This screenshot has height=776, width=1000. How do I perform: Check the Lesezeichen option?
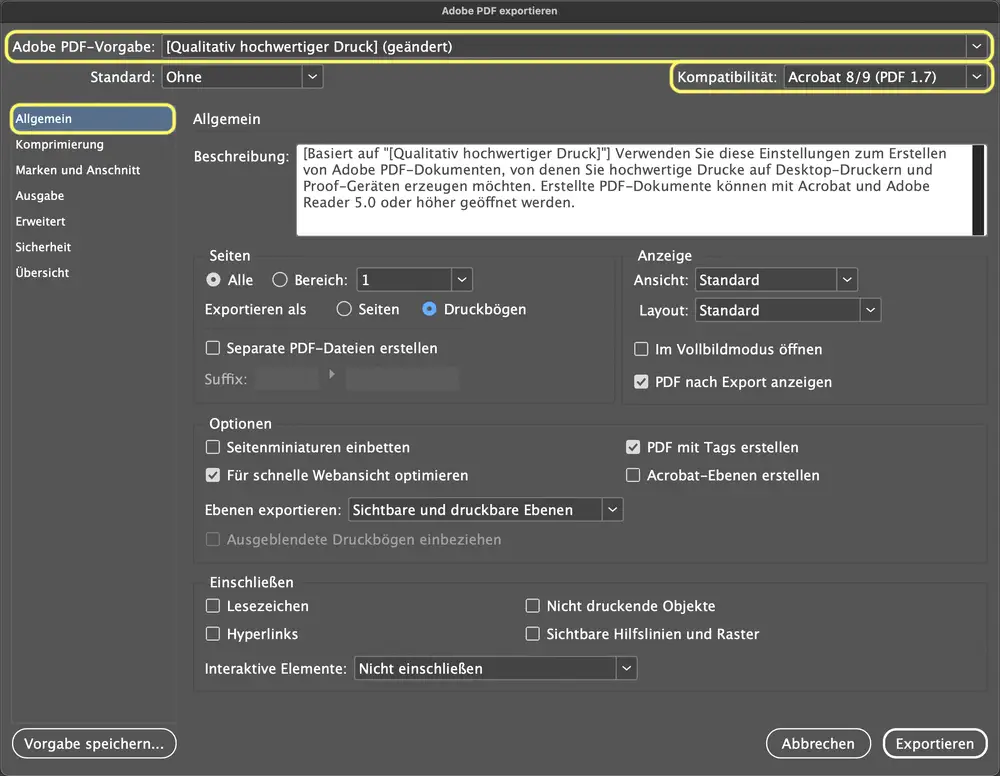213,606
